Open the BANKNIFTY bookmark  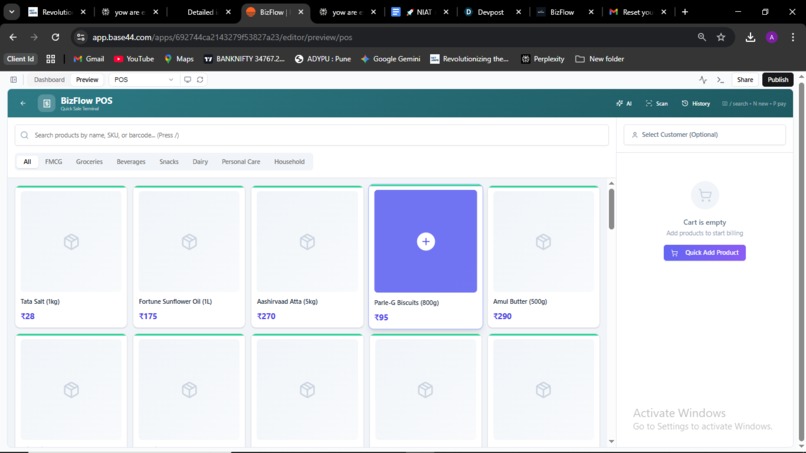coord(244,59)
